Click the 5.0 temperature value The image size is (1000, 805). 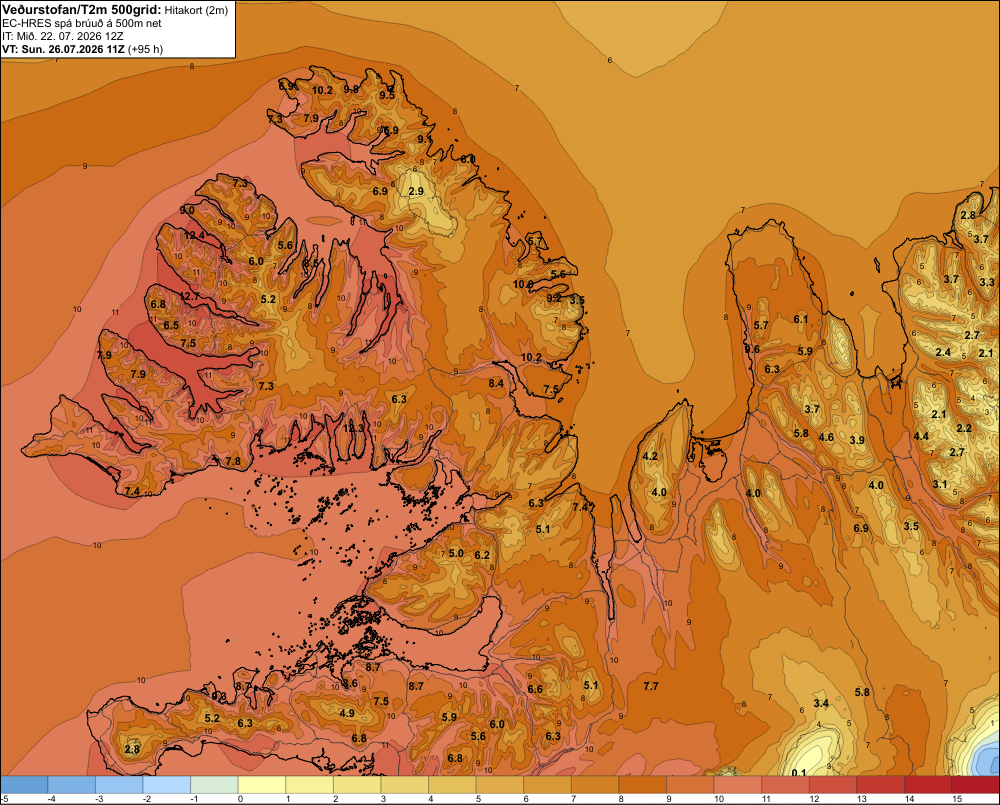tap(456, 553)
